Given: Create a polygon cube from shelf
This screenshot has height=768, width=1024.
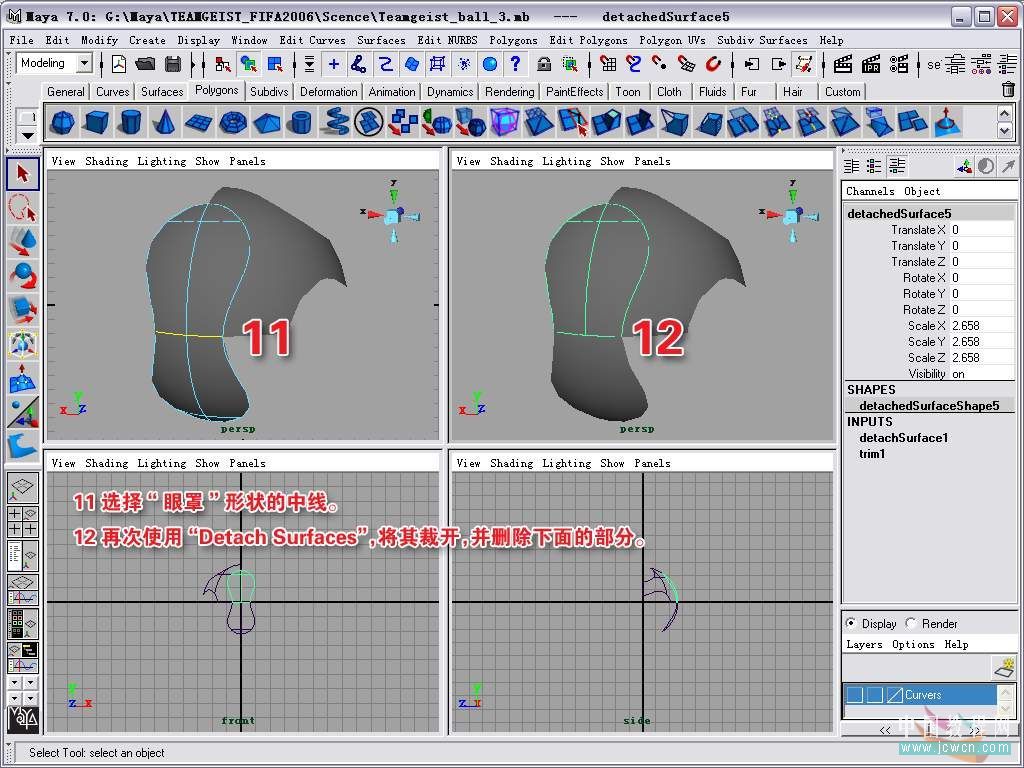Looking at the screenshot, I should [96, 122].
